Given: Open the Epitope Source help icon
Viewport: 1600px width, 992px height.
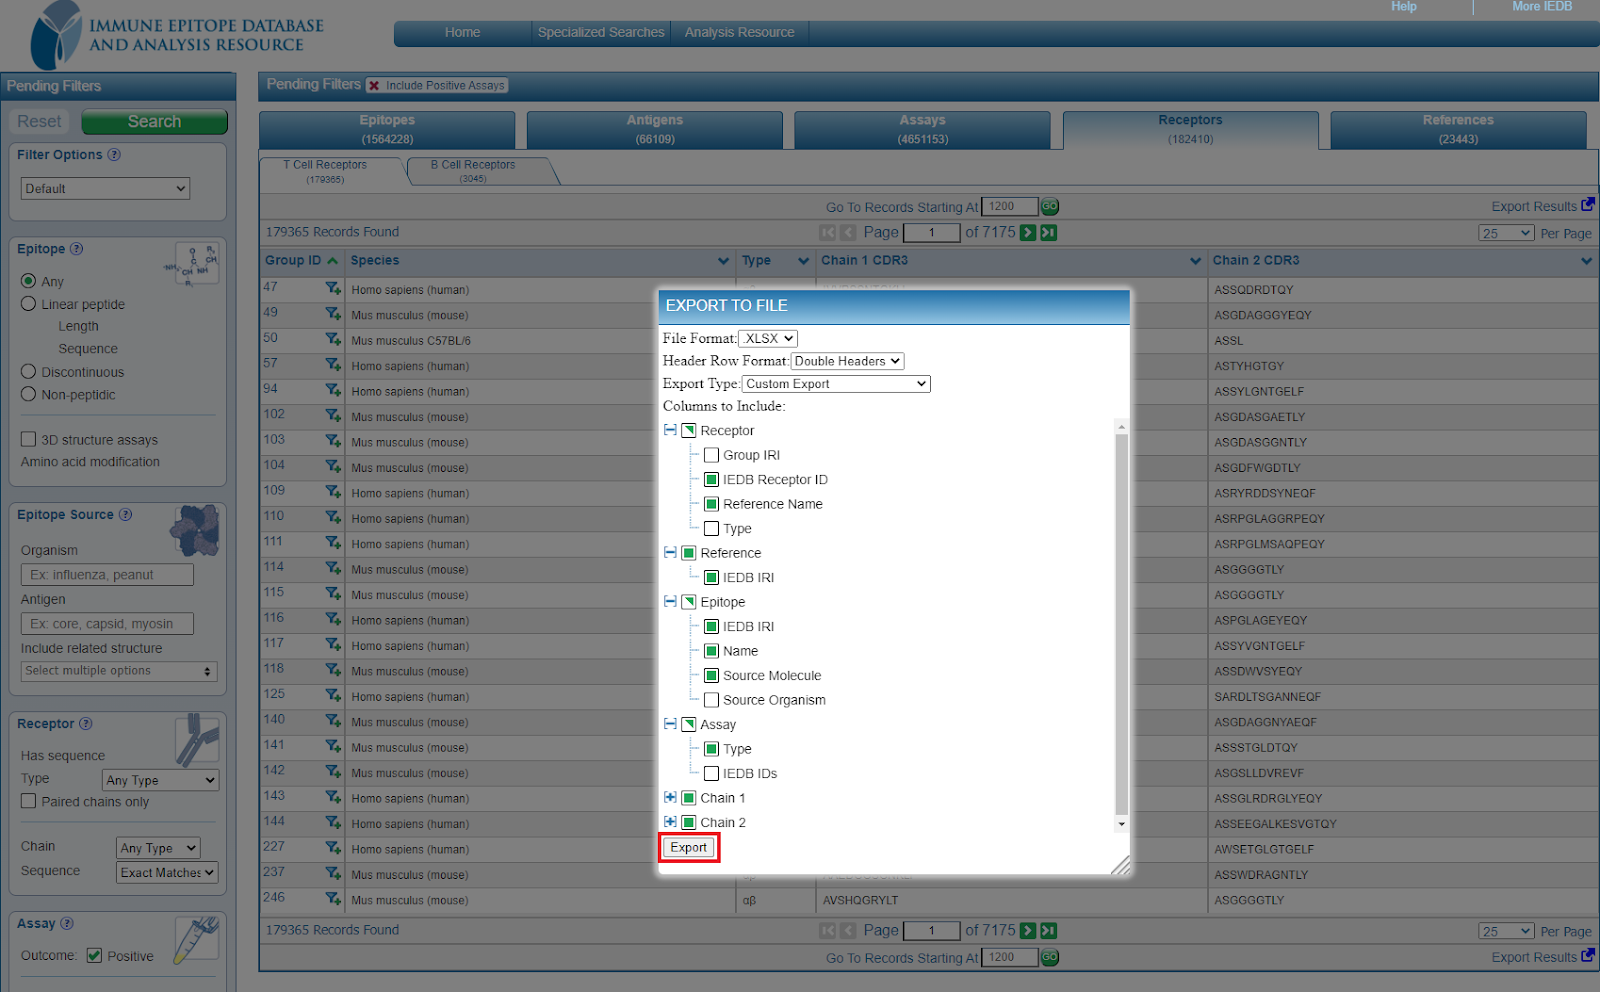Looking at the screenshot, I should pyautogui.click(x=125, y=515).
